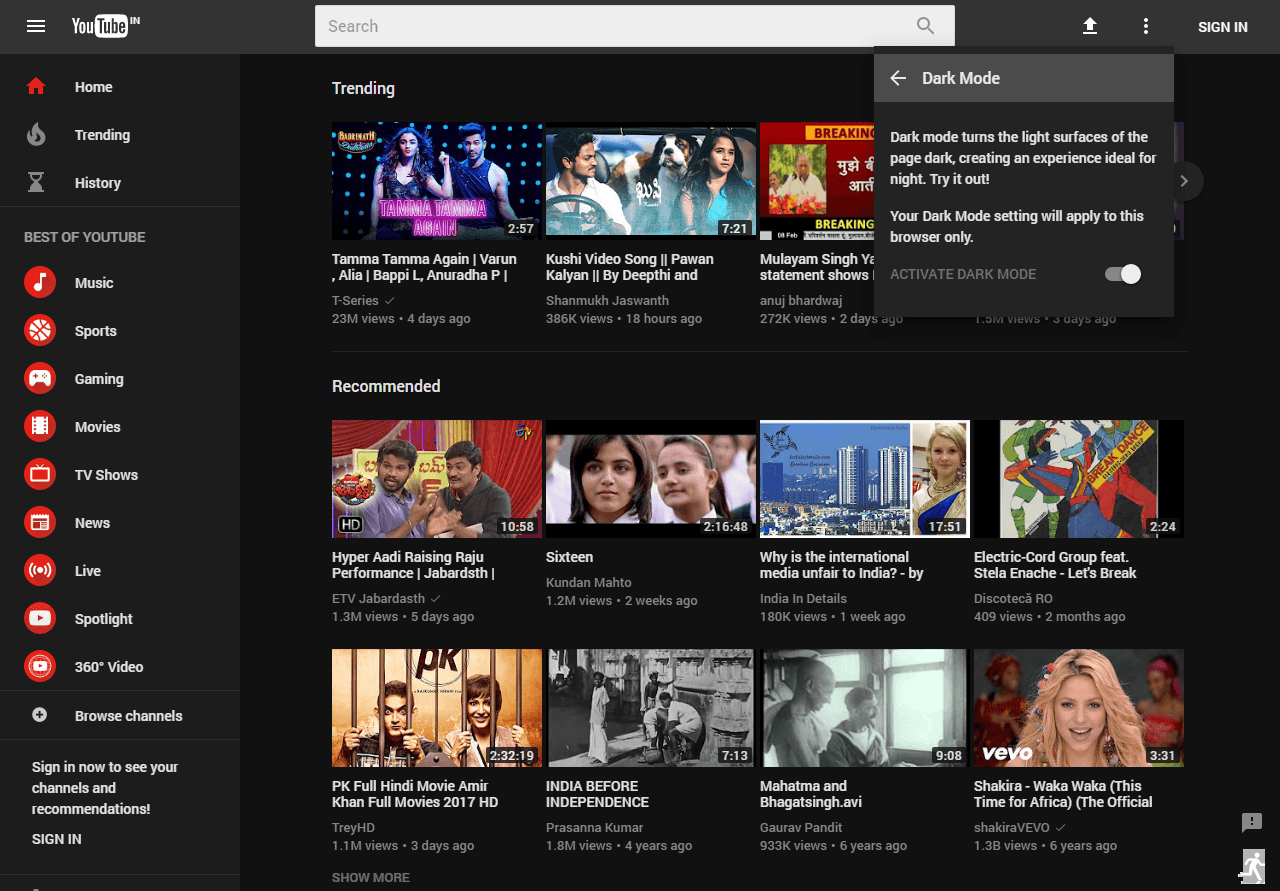1280x891 pixels.
Task: Toggle the Activate Dark Mode switch
Action: point(1123,274)
